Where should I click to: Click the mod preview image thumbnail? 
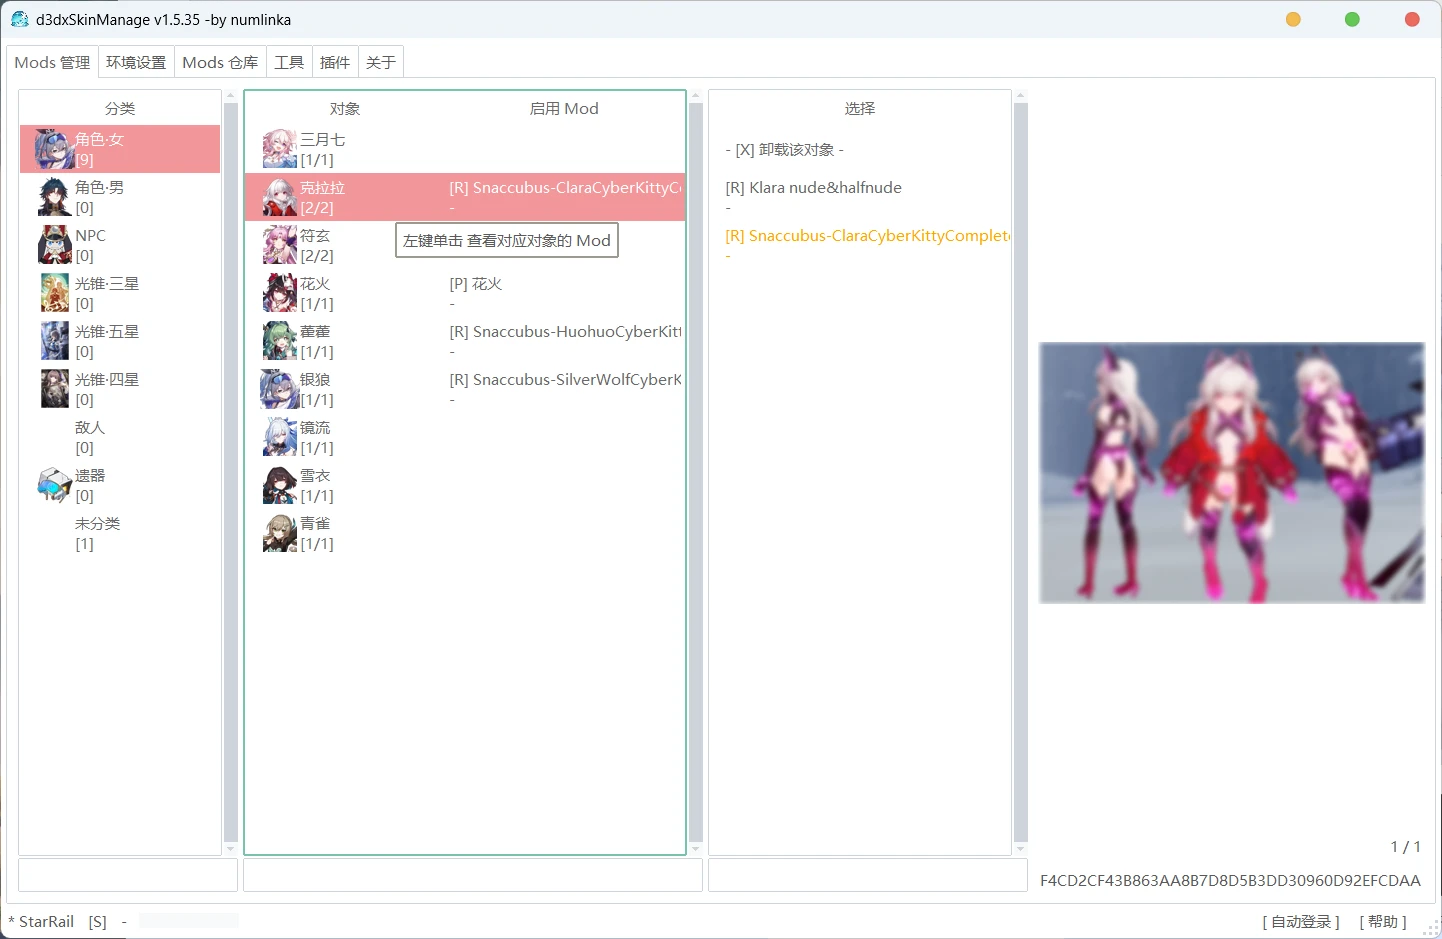point(1232,473)
